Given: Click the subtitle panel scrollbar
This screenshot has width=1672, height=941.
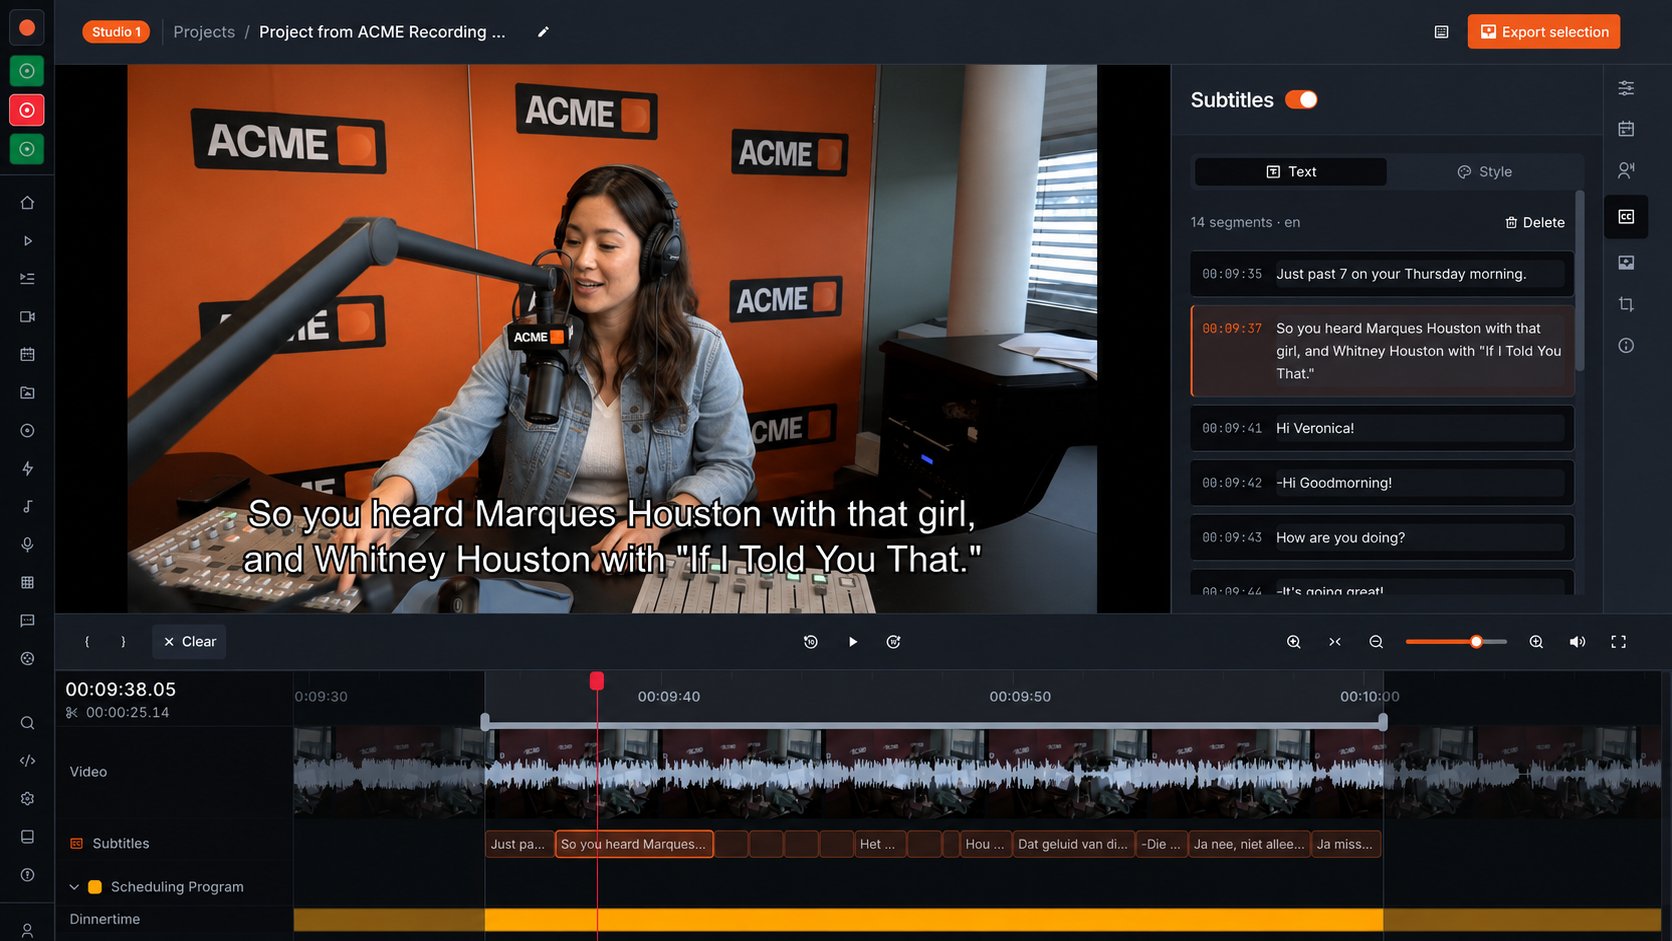Looking at the screenshot, I should pyautogui.click(x=1580, y=281).
